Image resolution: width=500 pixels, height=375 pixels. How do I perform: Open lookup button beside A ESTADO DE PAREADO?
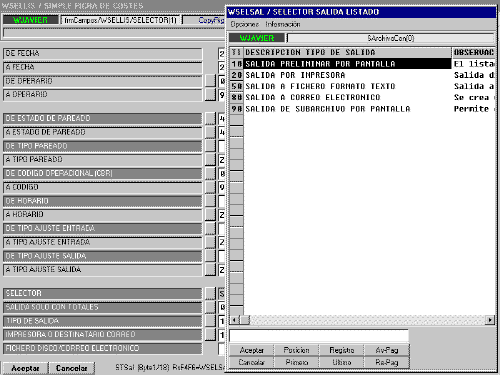210,132
